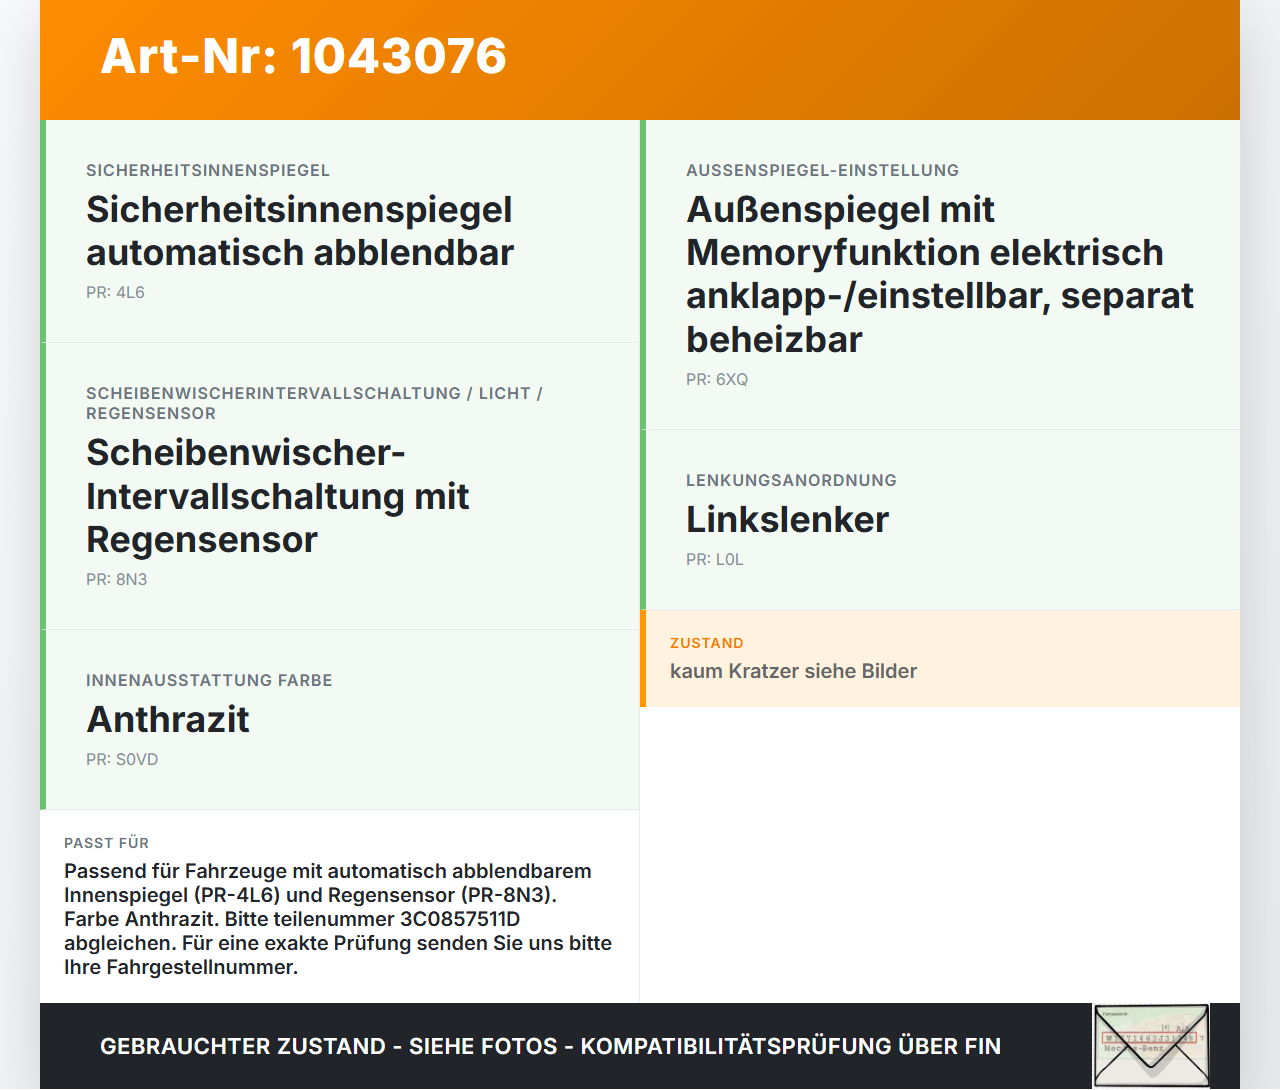Viewport: 1280px width, 1090px height.
Task: Select the PR: 6XQ code
Action: [x=717, y=379]
